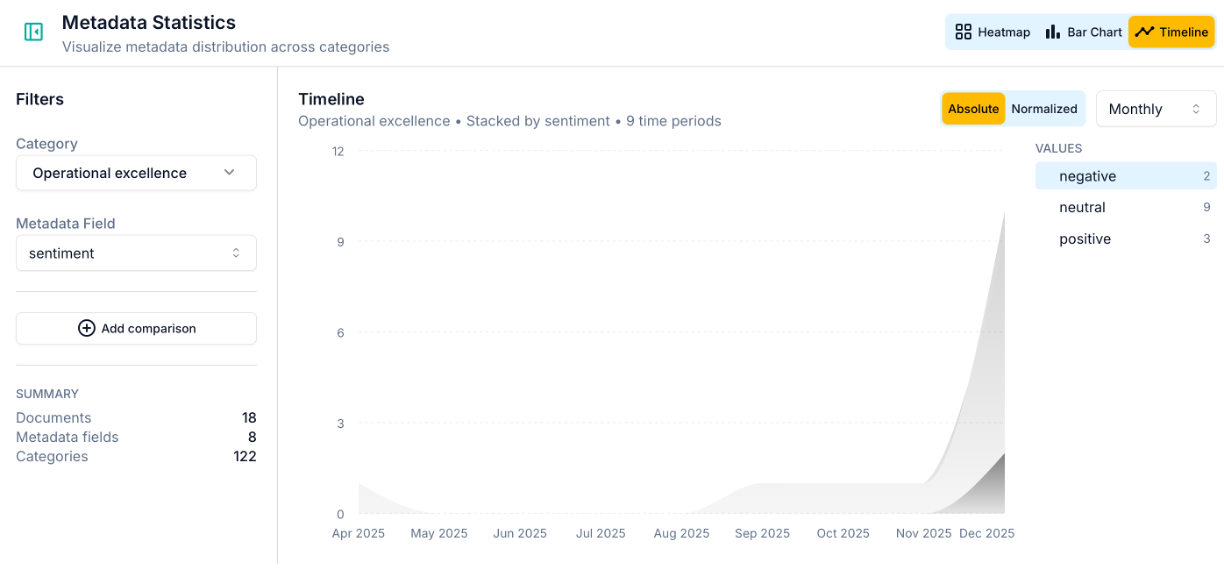Click the Apr 2025 axis label
This screenshot has height=578, width=1224.
(358, 534)
